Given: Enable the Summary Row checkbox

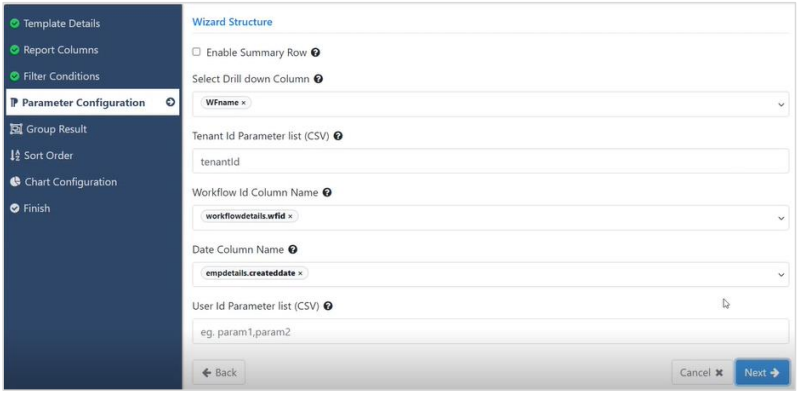Looking at the screenshot, I should coord(196,52).
